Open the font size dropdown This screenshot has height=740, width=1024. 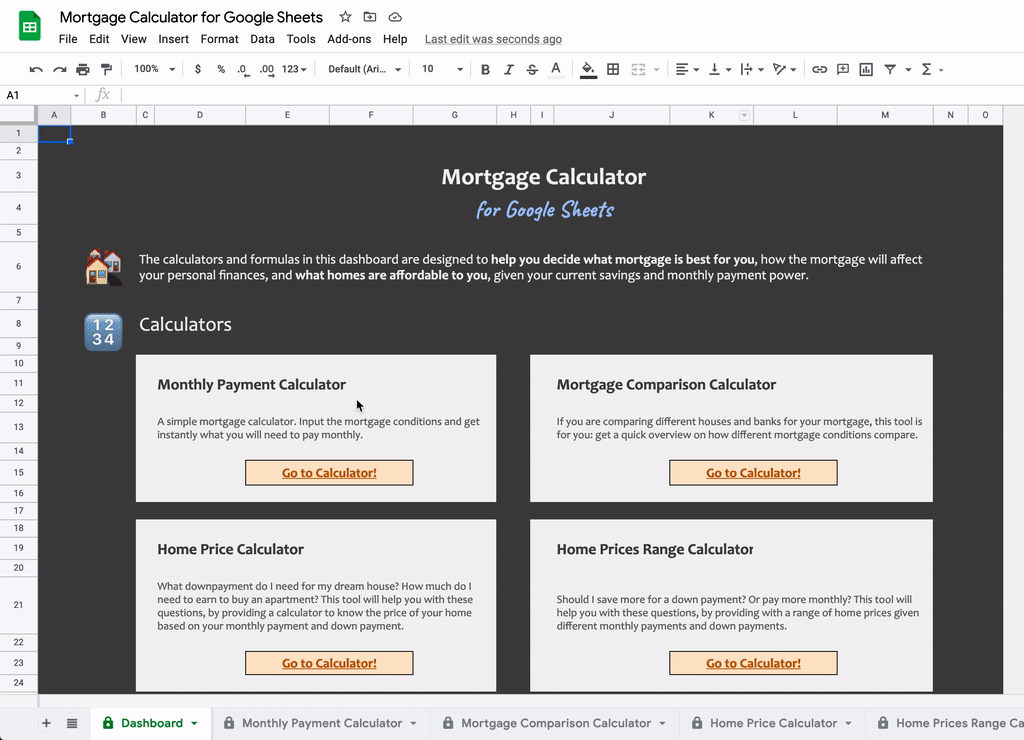442,69
